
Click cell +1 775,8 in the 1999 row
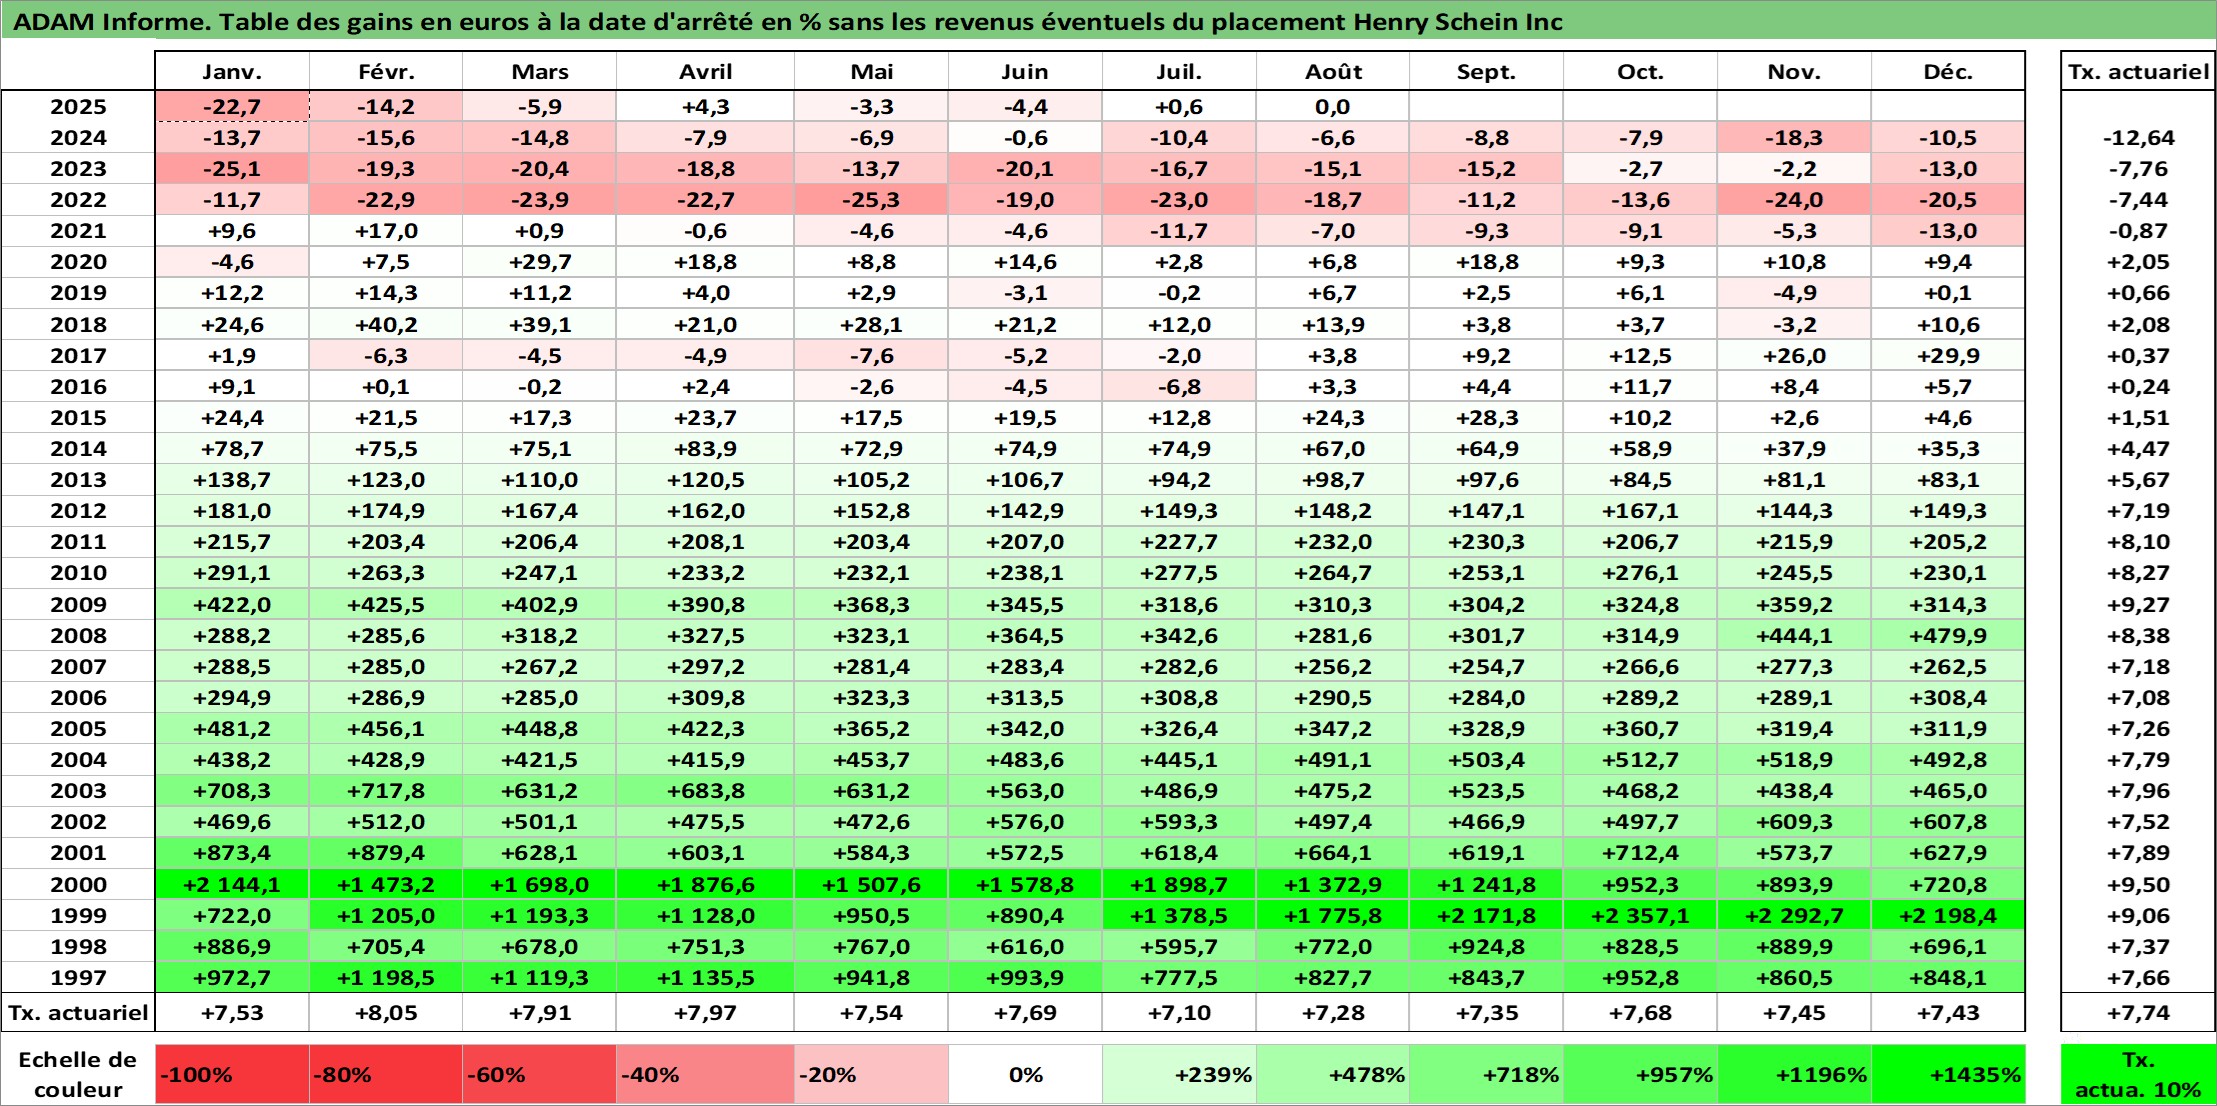1333,915
